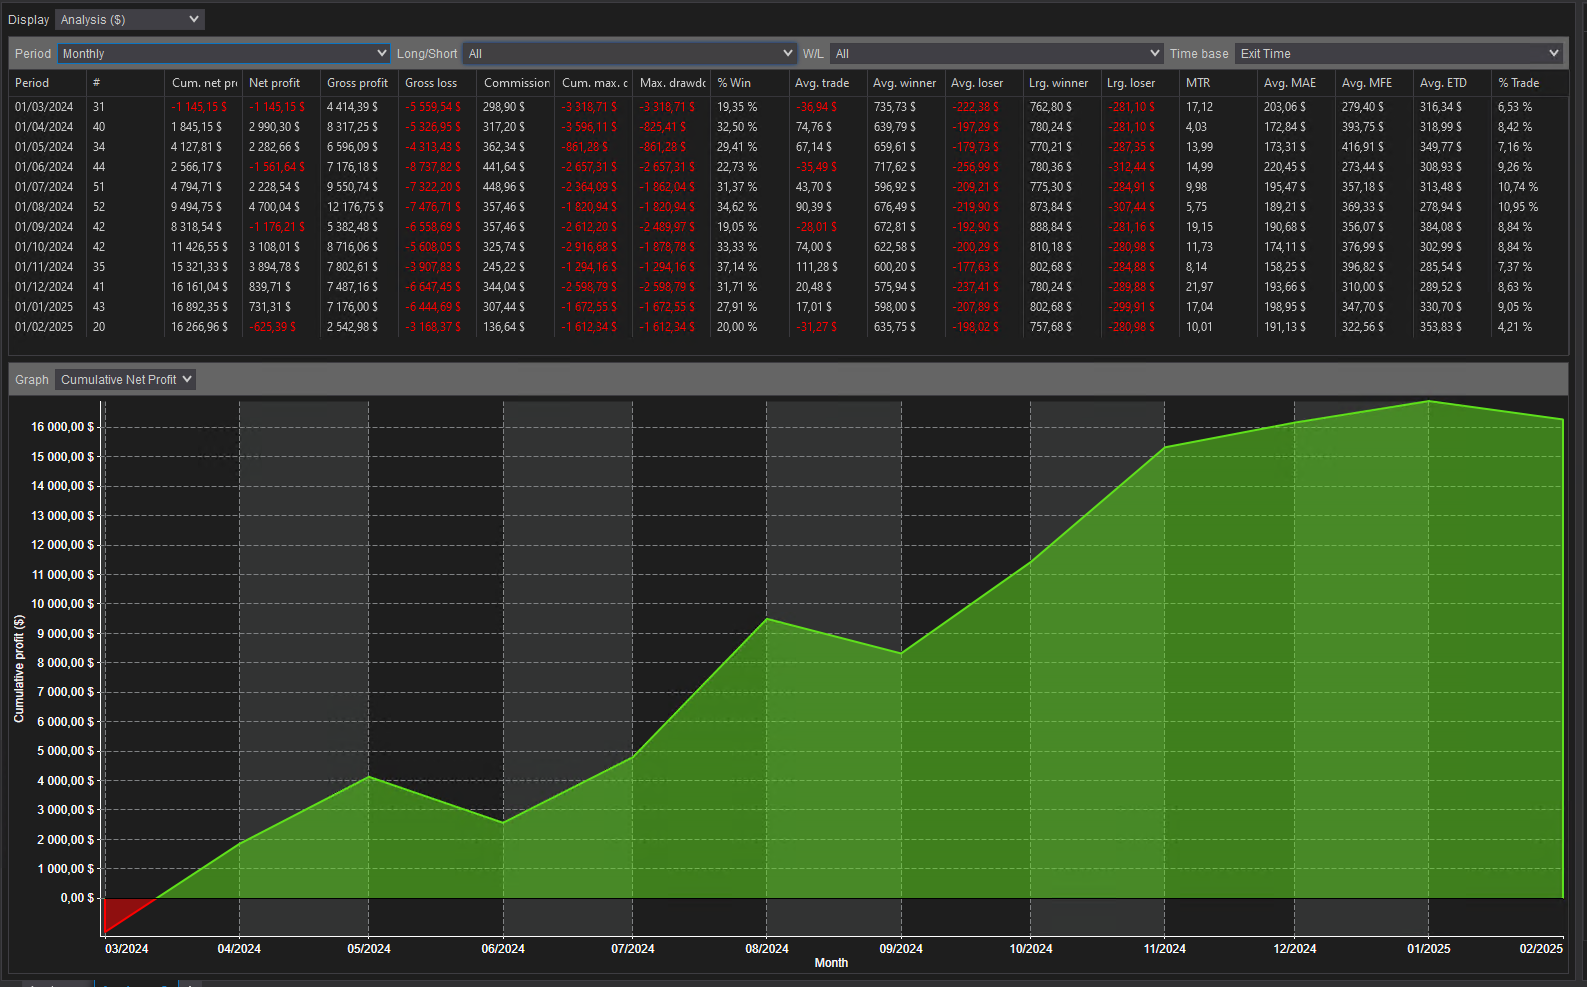1587x987 pixels.
Task: Click the % Trade column header
Action: [1530, 83]
